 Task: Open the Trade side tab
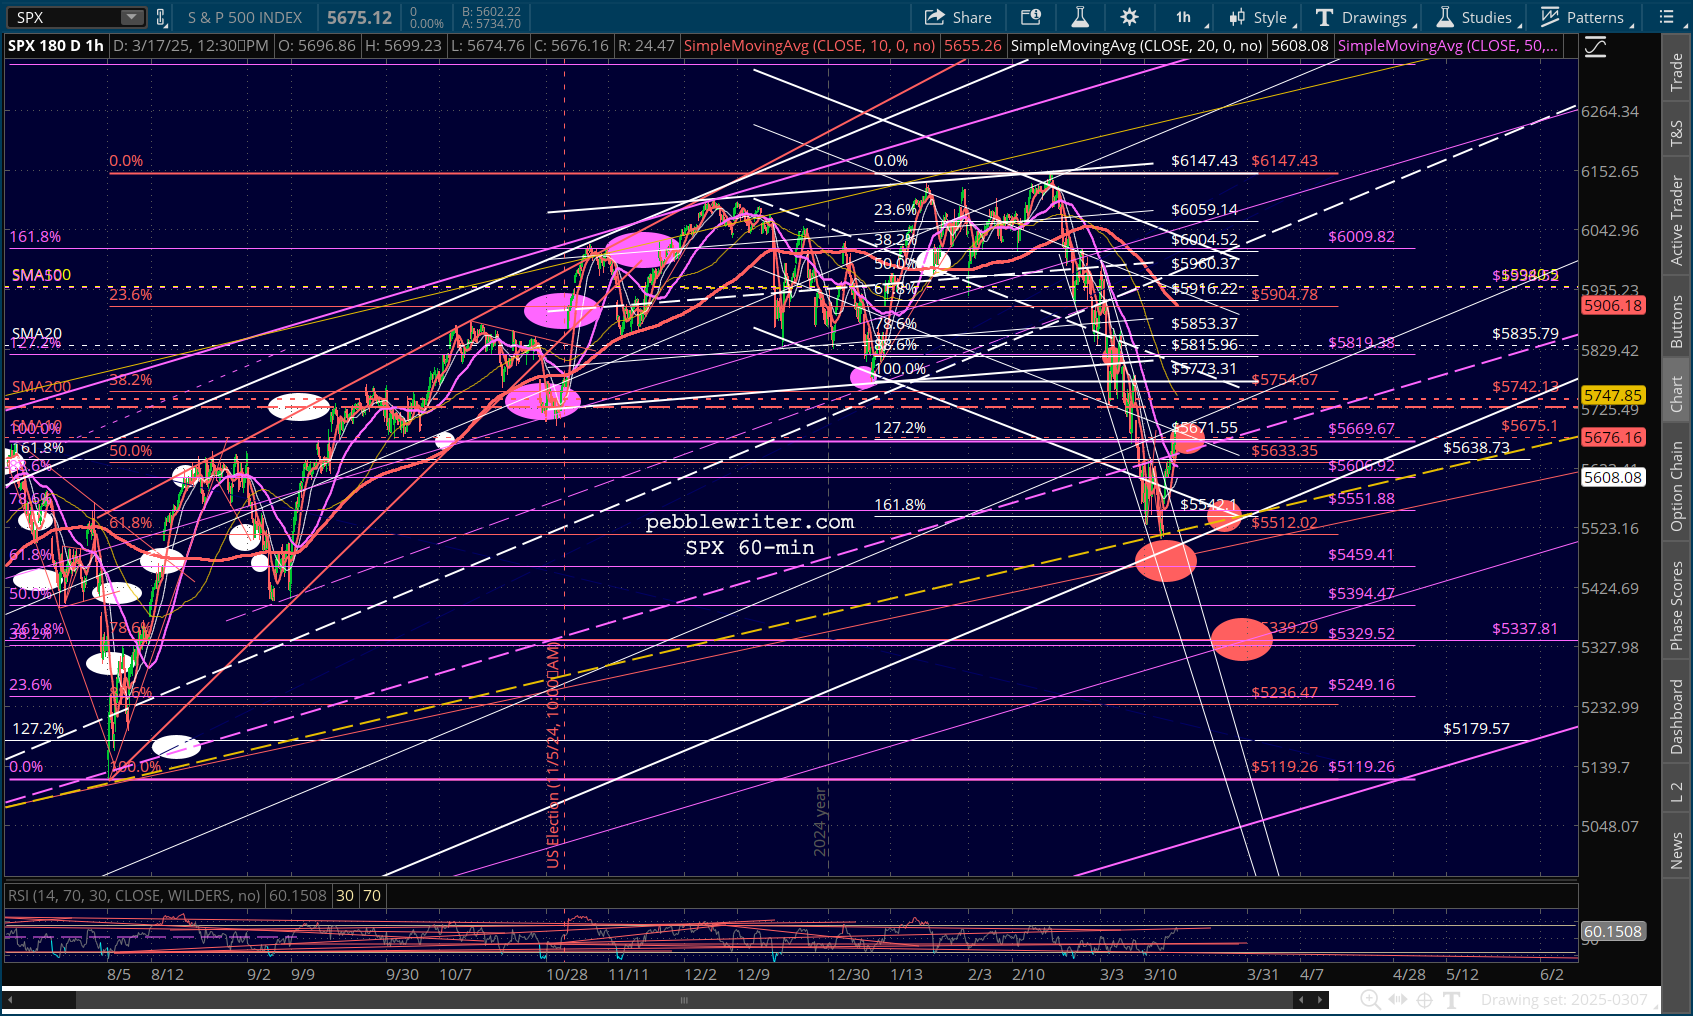point(1677,72)
